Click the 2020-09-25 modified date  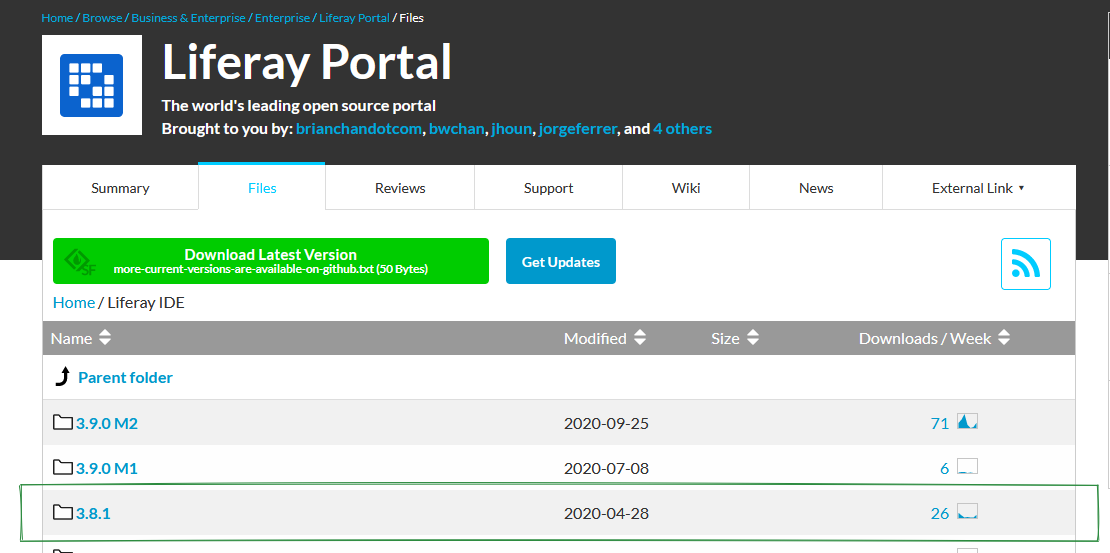tap(606, 423)
